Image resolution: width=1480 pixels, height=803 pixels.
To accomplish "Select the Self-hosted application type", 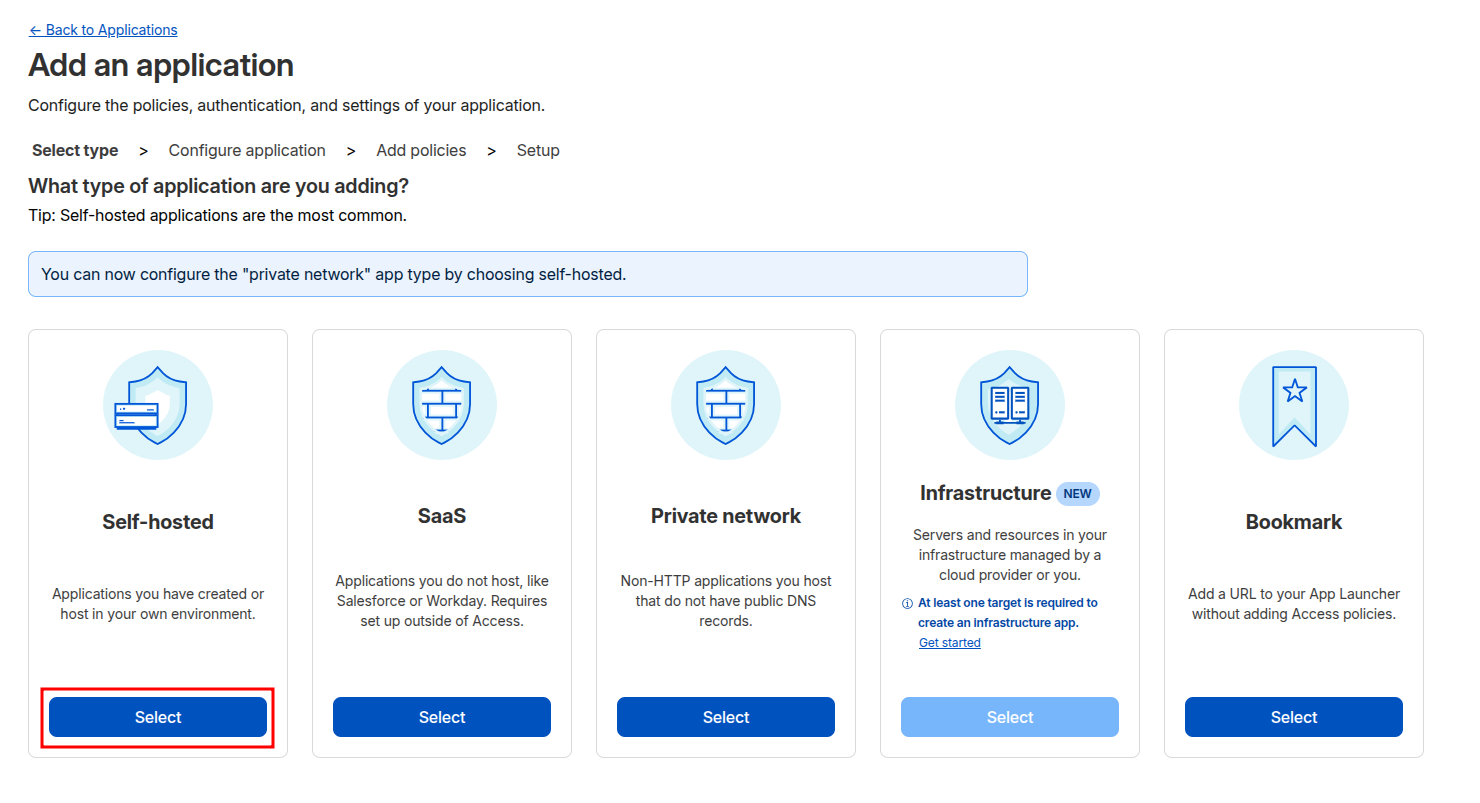I will tap(157, 717).
